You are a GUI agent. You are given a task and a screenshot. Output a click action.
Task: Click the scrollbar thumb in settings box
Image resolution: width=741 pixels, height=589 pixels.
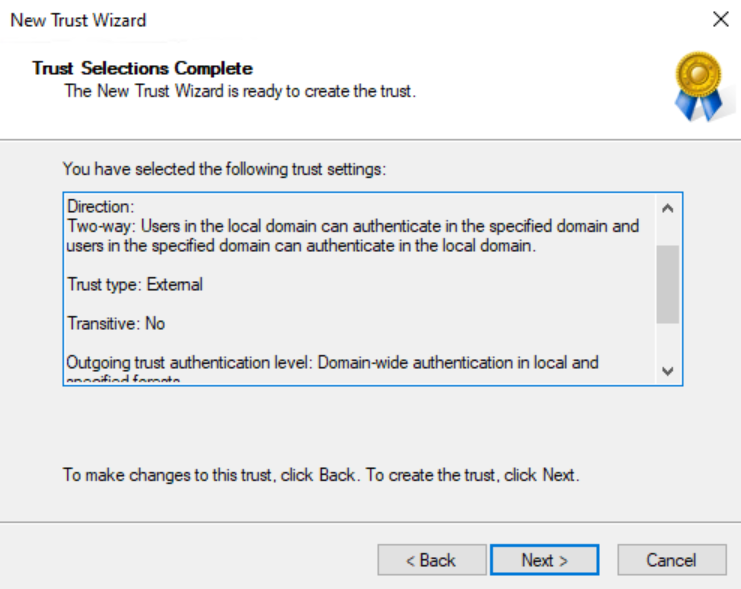tap(668, 284)
